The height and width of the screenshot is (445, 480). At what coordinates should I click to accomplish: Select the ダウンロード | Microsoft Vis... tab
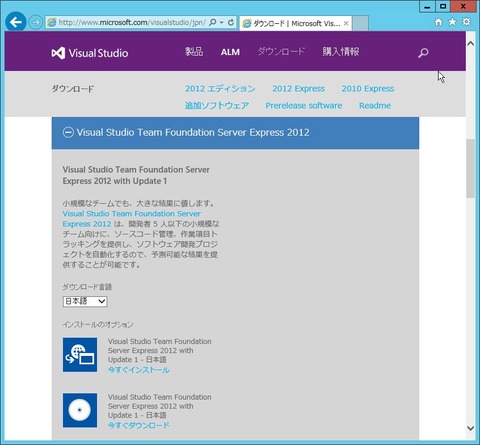(295, 23)
